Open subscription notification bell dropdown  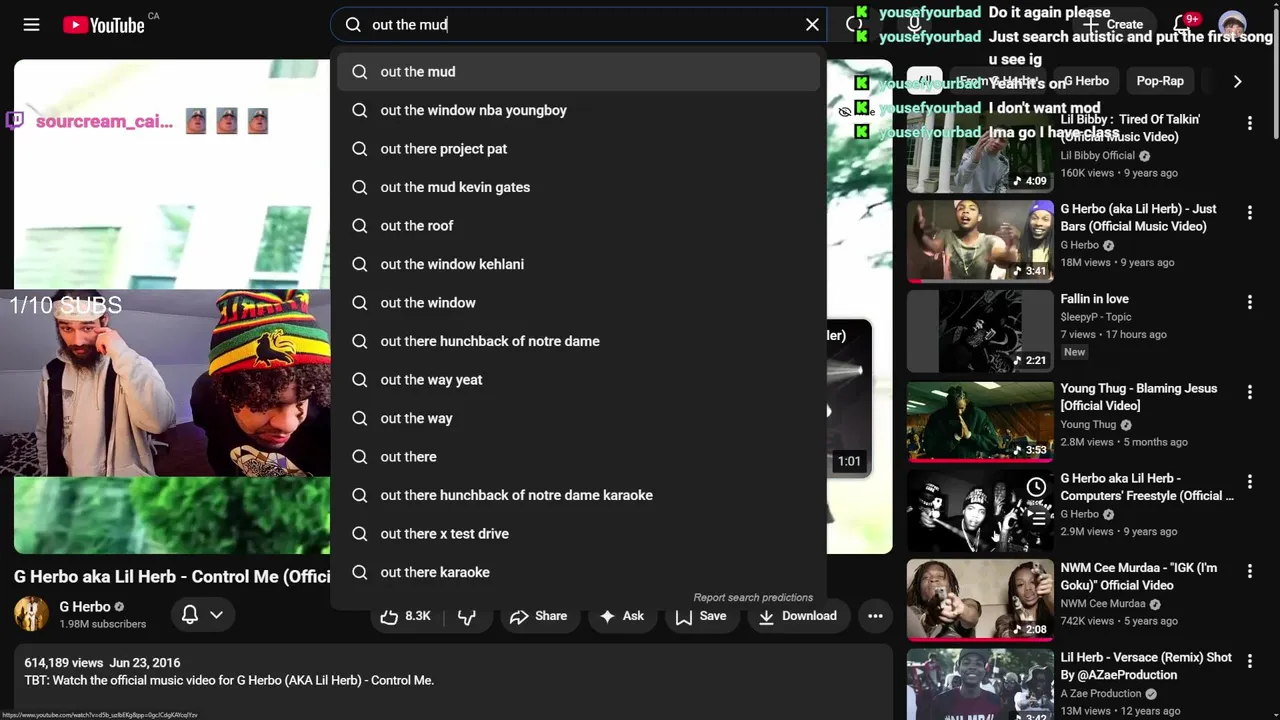click(x=202, y=615)
